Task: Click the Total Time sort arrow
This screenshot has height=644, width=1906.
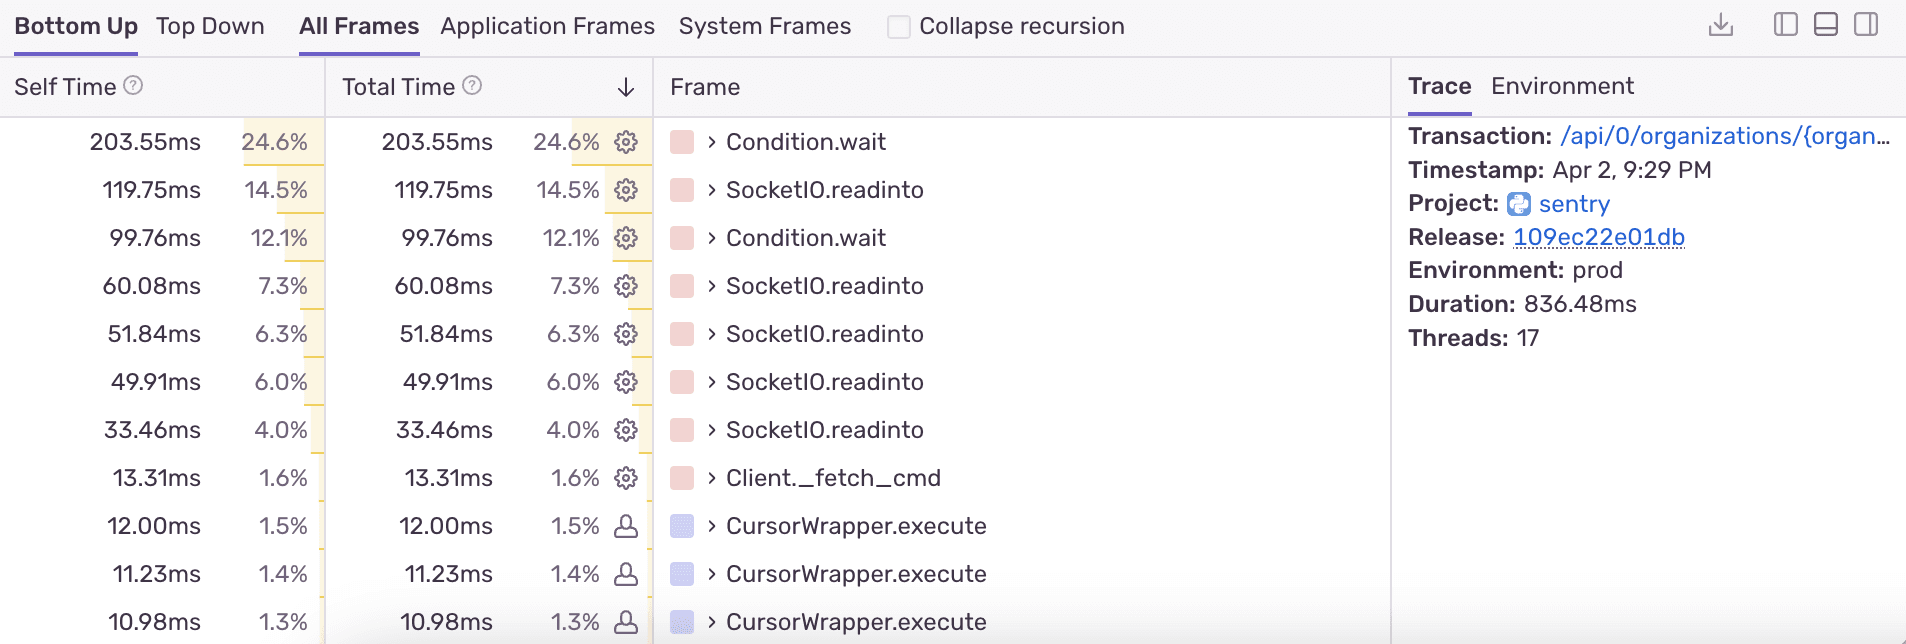Action: pyautogui.click(x=626, y=88)
